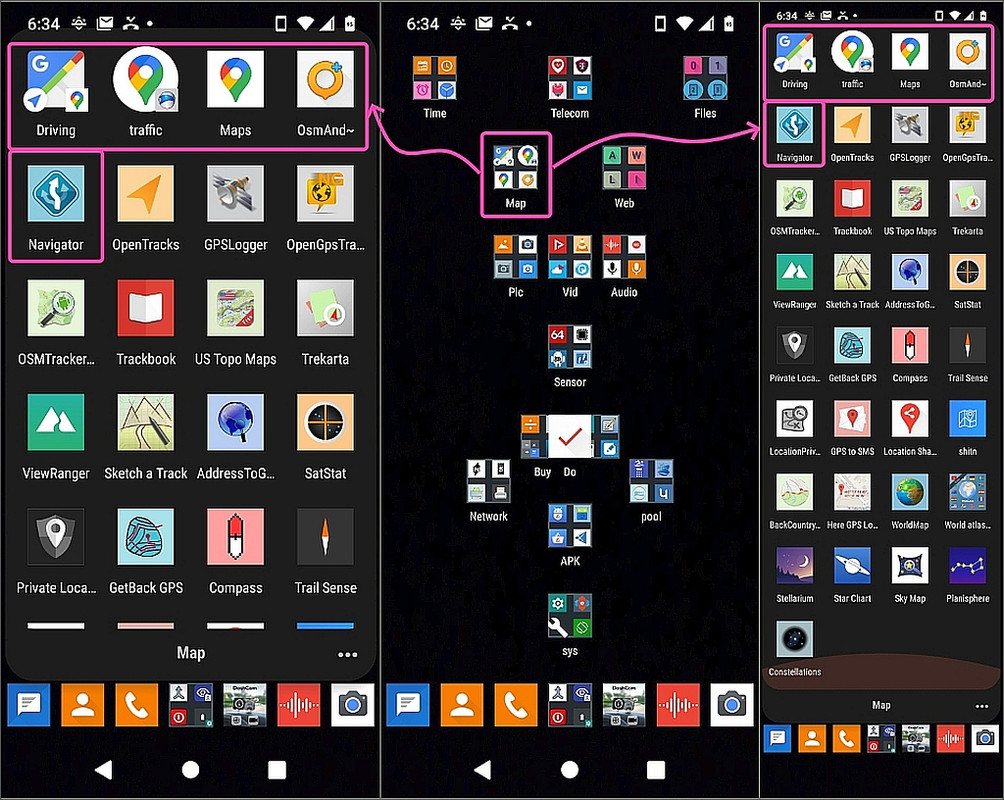Screen dimensions: 1004x800
Task: Launch Sketch a Track in left folder
Action: (145, 423)
